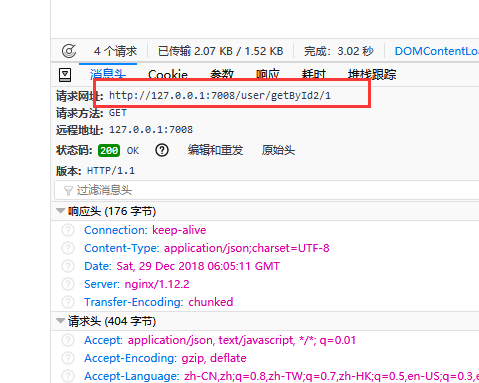
Task: Click the Date header value Sat, 29 Dec 2018
Action: [x=198, y=266]
